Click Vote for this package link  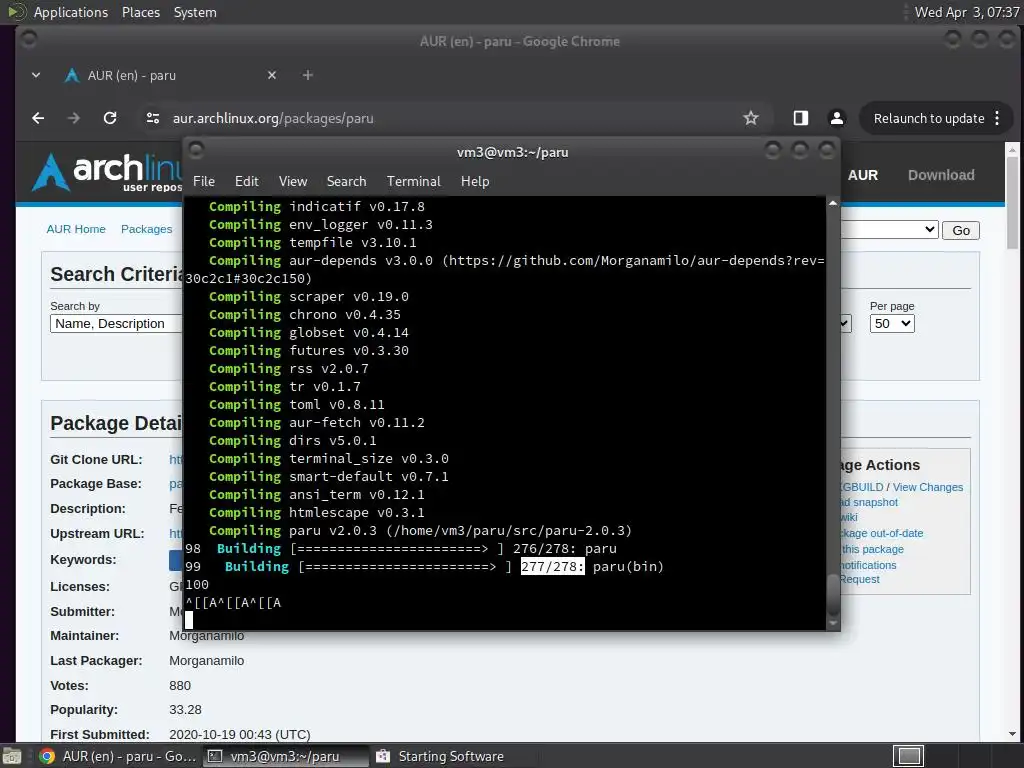(872, 549)
